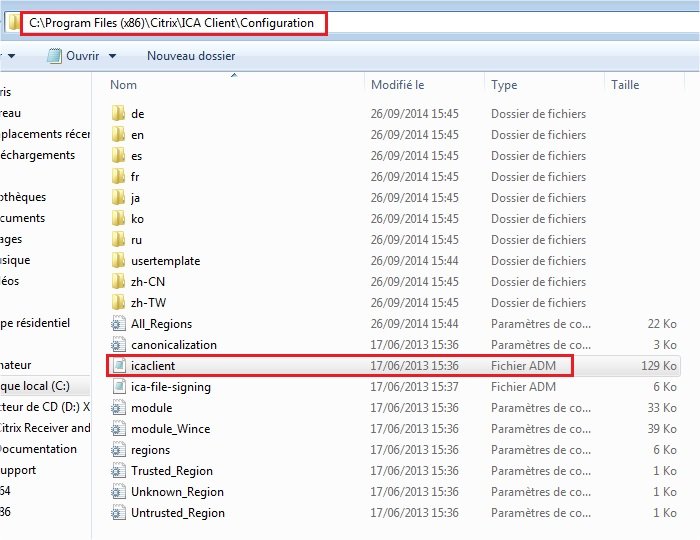The width and height of the screenshot is (700, 540).
Task: Click the file name 'module_Wince'
Action: [x=171, y=428]
